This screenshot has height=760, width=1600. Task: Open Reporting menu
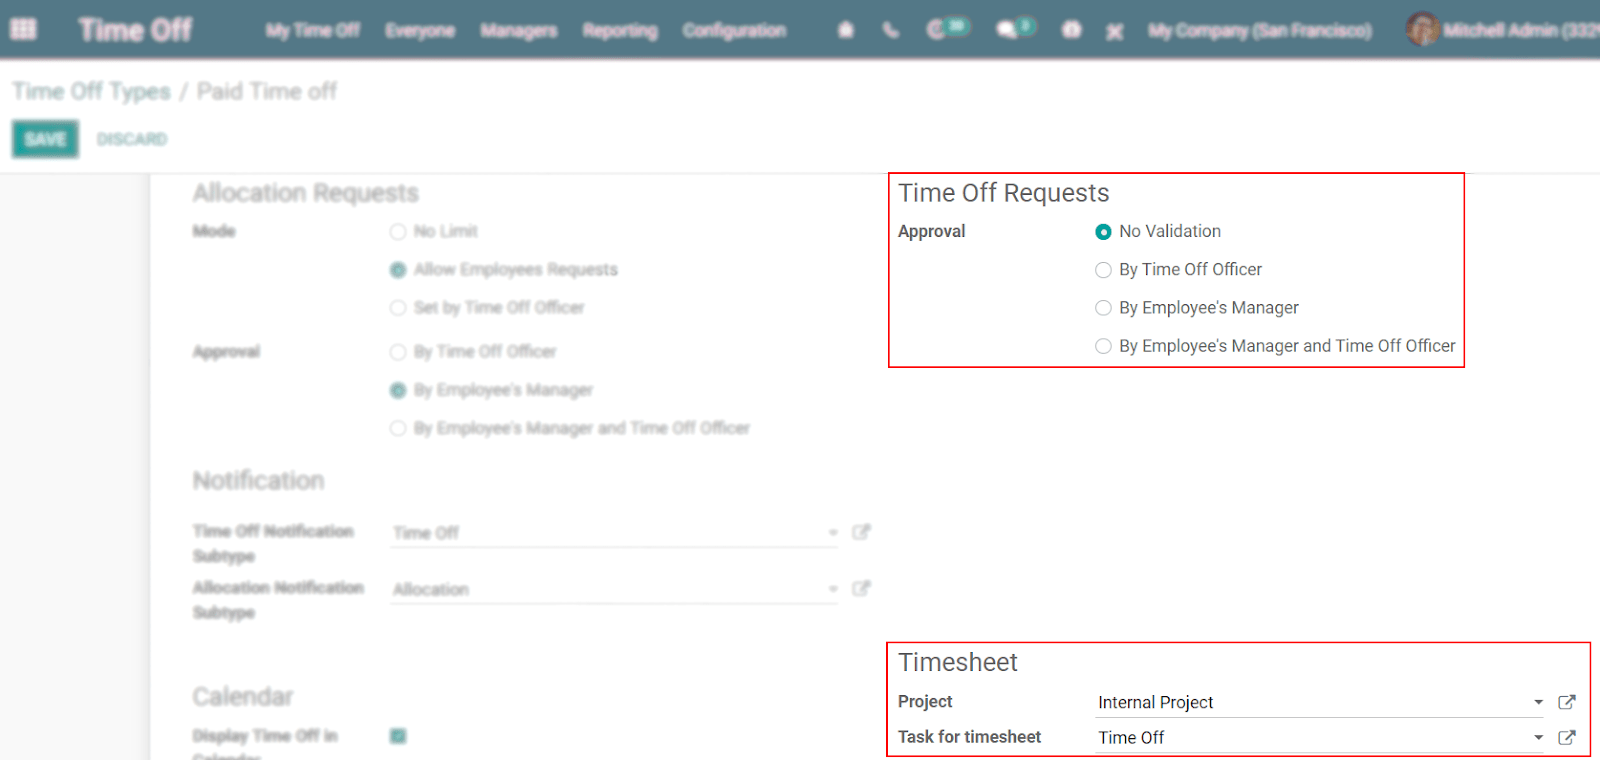click(x=620, y=30)
